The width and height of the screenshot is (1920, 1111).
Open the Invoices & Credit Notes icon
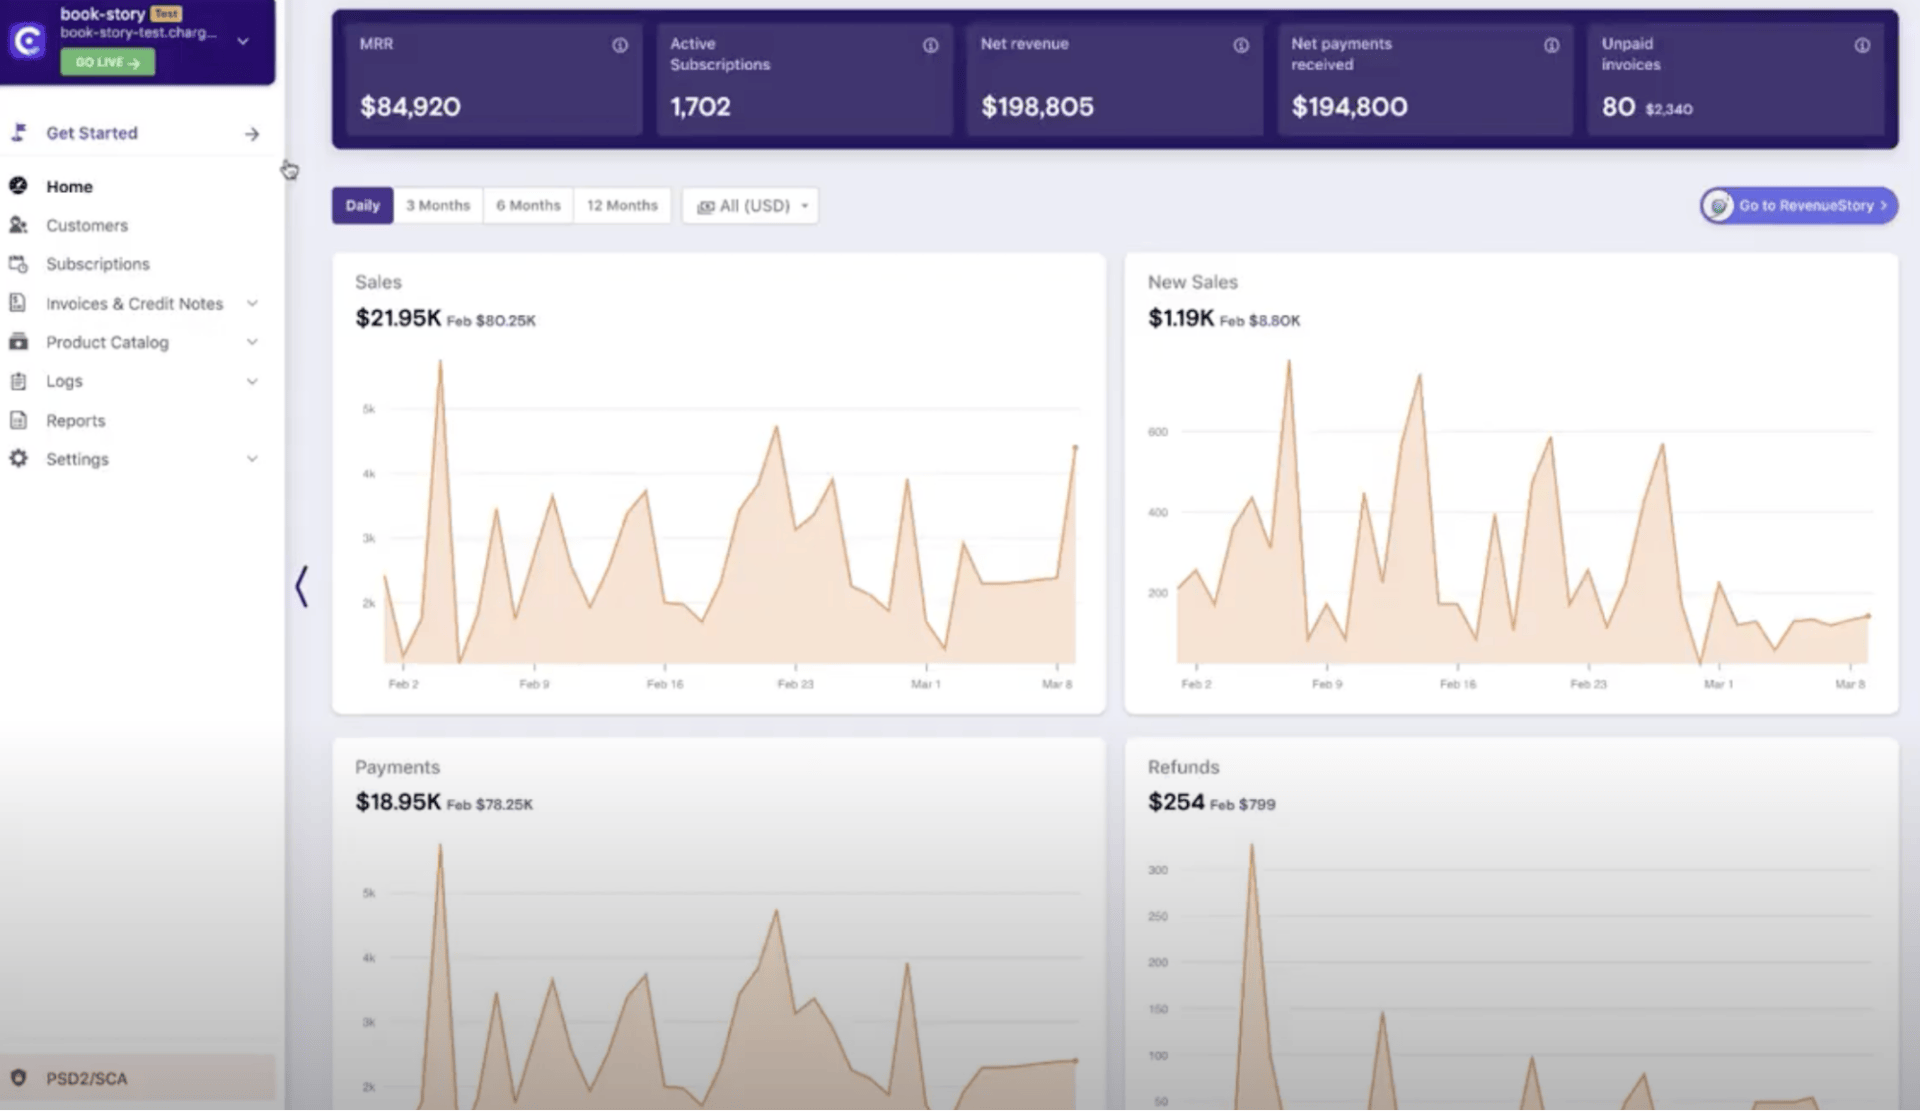point(19,303)
